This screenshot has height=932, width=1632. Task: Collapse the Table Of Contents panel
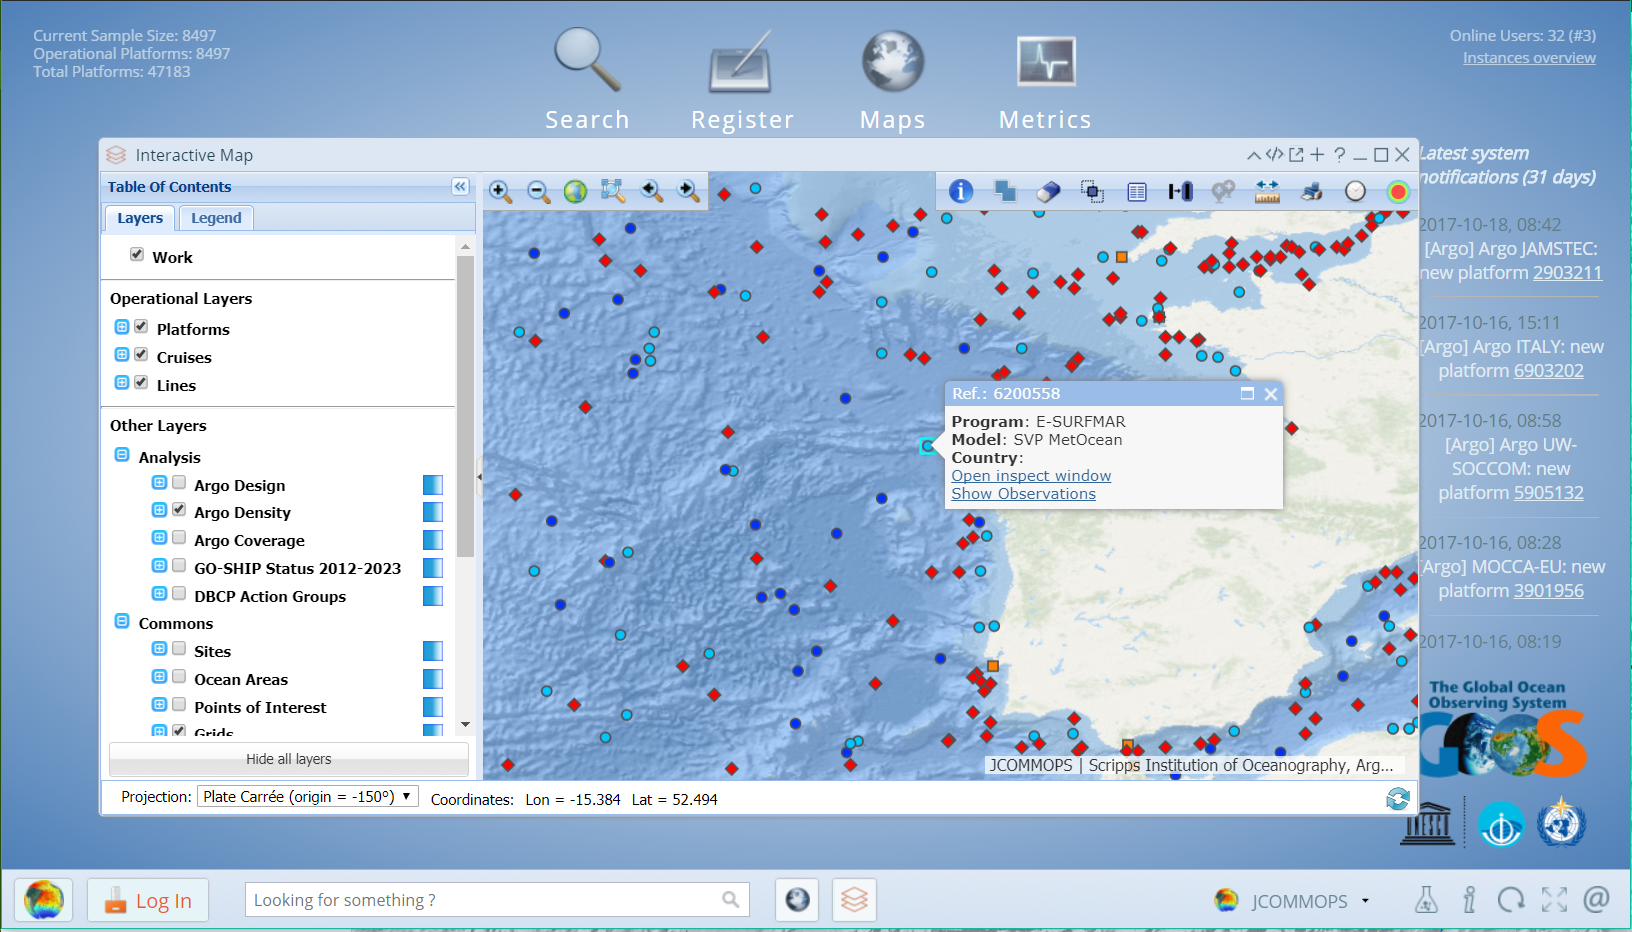pos(460,186)
